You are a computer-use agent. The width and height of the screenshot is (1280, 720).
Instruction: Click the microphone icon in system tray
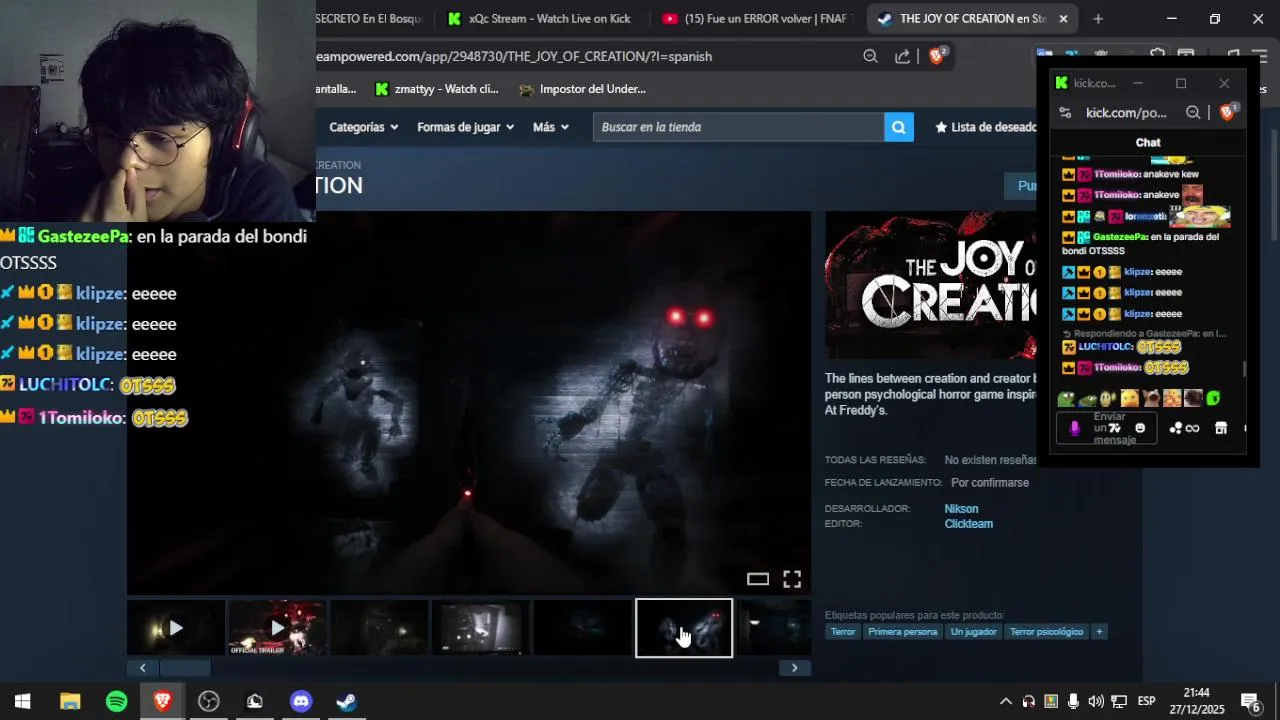point(1073,701)
